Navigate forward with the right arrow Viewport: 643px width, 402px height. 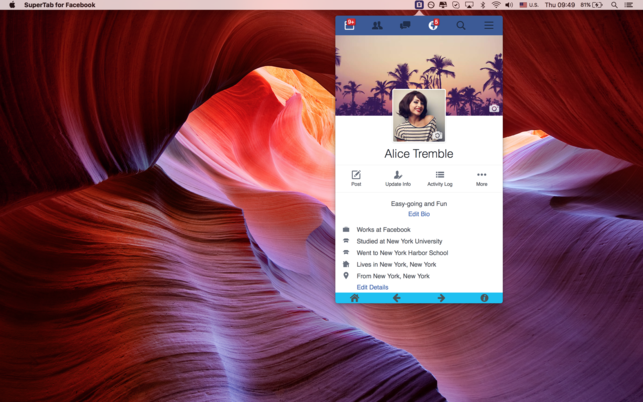(x=441, y=298)
